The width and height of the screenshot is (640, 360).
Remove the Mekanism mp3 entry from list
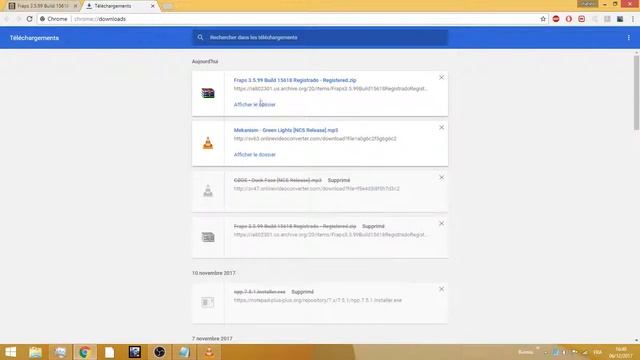[441, 128]
